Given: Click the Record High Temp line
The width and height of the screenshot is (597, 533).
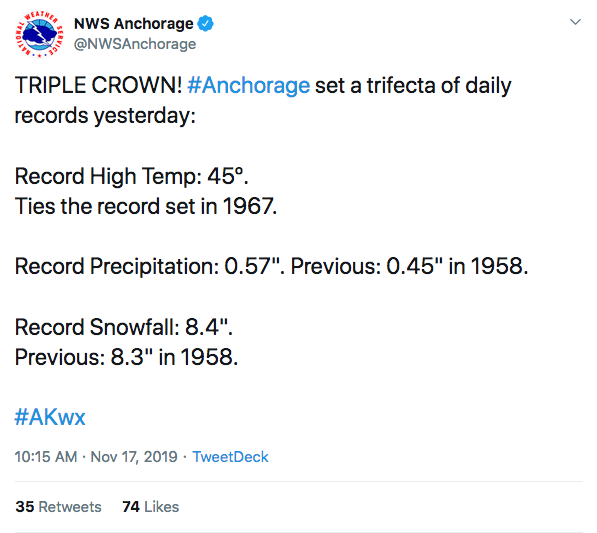Looking at the screenshot, I should point(131,177).
